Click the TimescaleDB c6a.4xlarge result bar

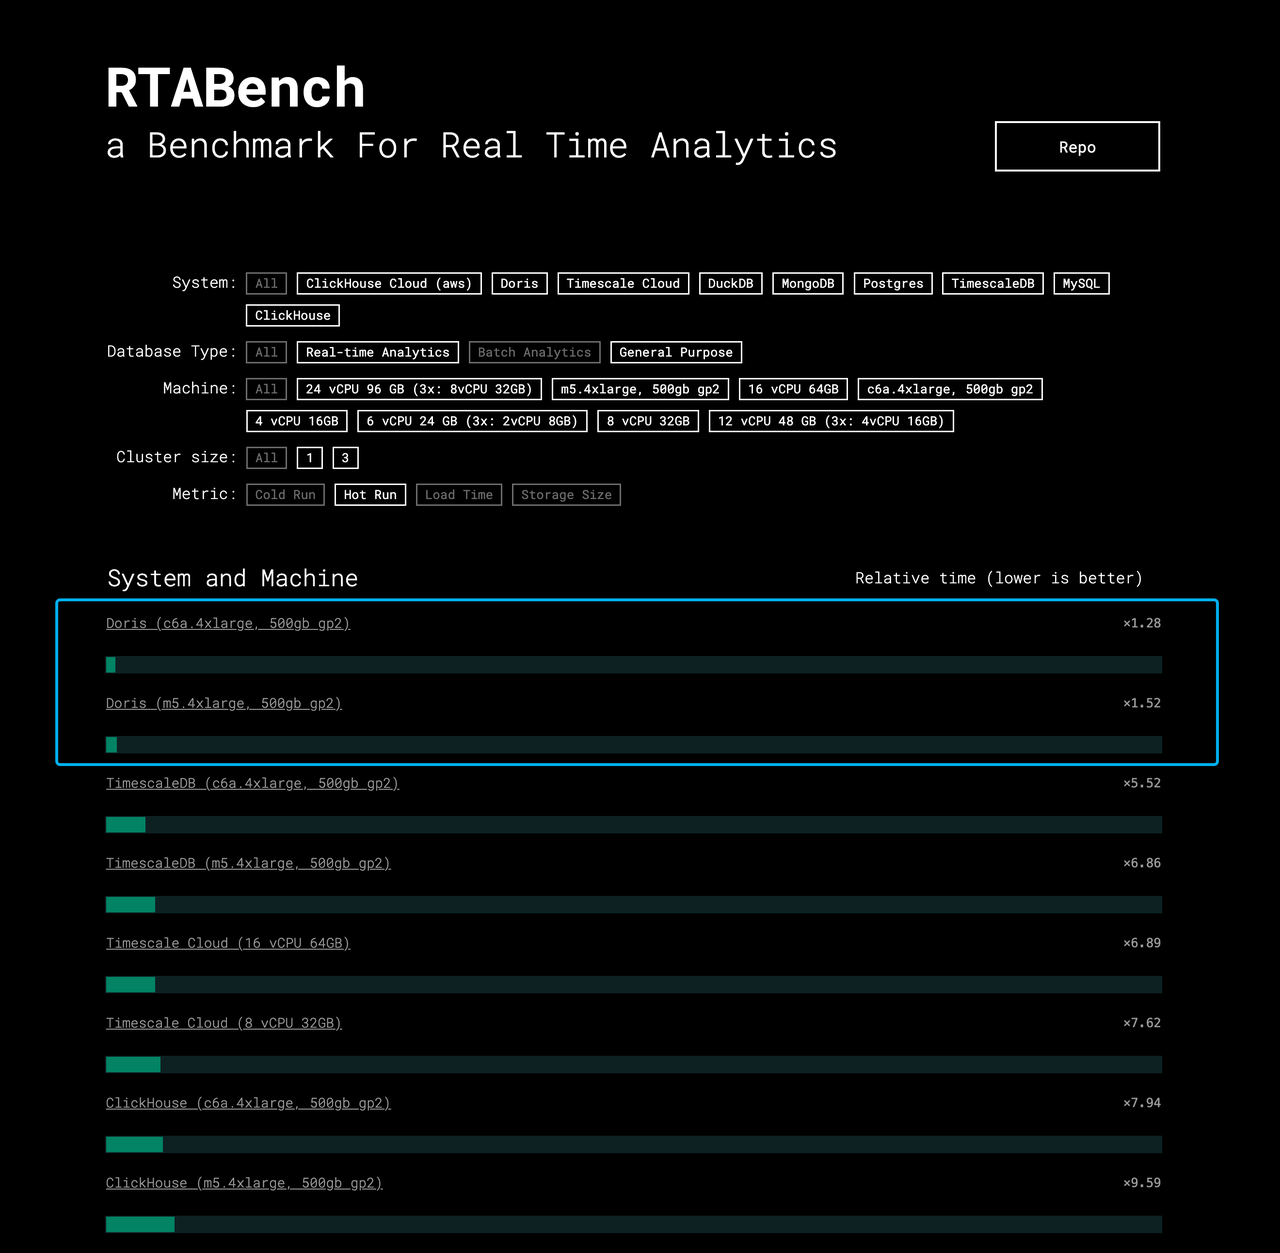pos(634,825)
